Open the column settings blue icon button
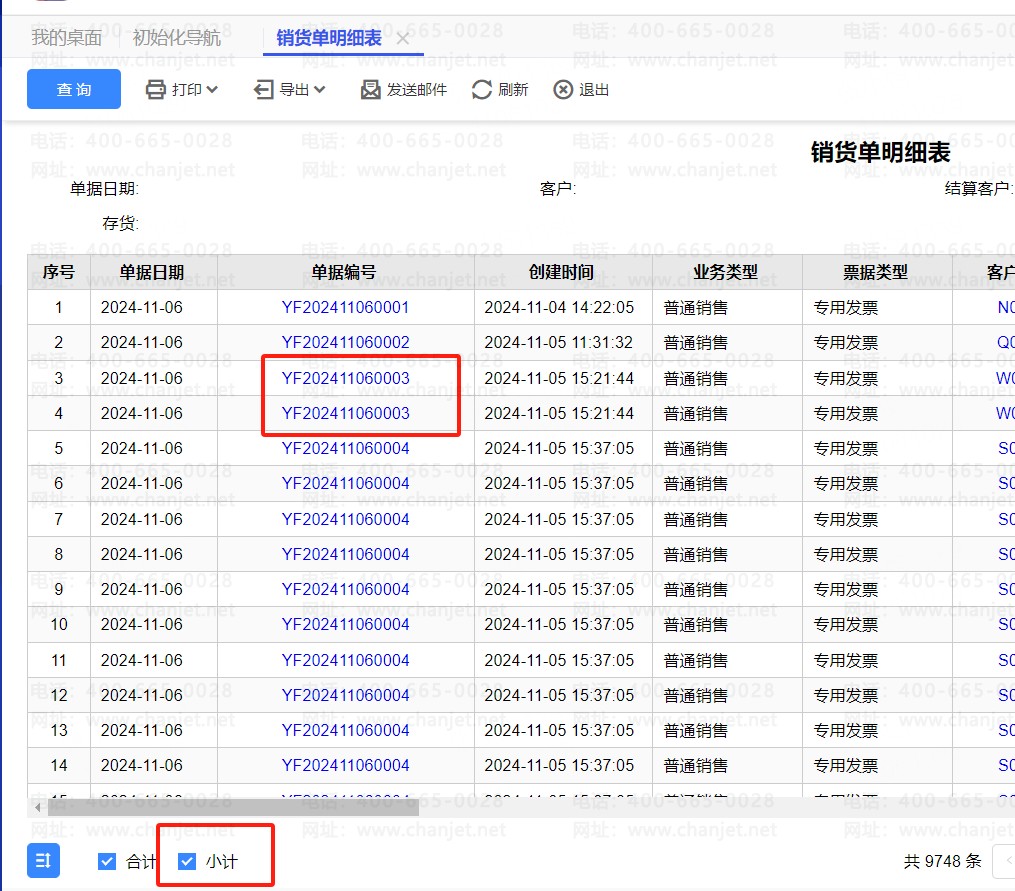This screenshot has height=891, width=1015. [x=43, y=861]
